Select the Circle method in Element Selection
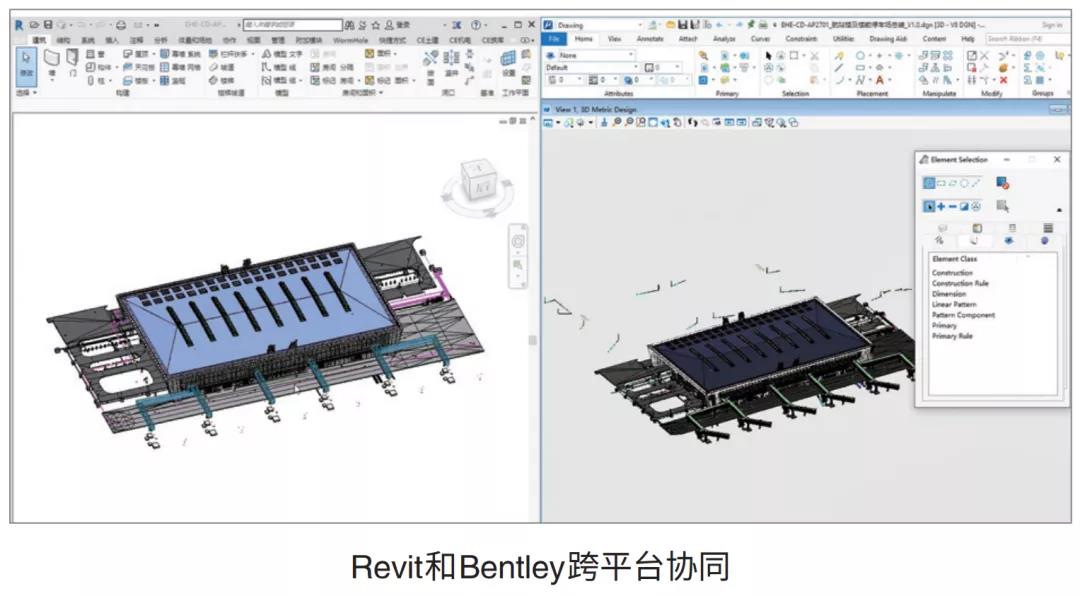This screenshot has width=1080, height=596. 964,183
